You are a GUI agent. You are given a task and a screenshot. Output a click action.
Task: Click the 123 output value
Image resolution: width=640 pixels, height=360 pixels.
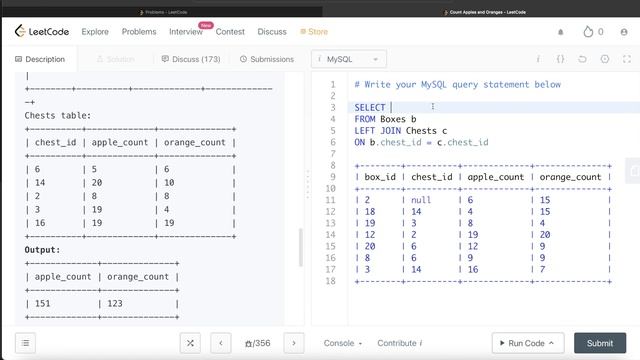115,304
